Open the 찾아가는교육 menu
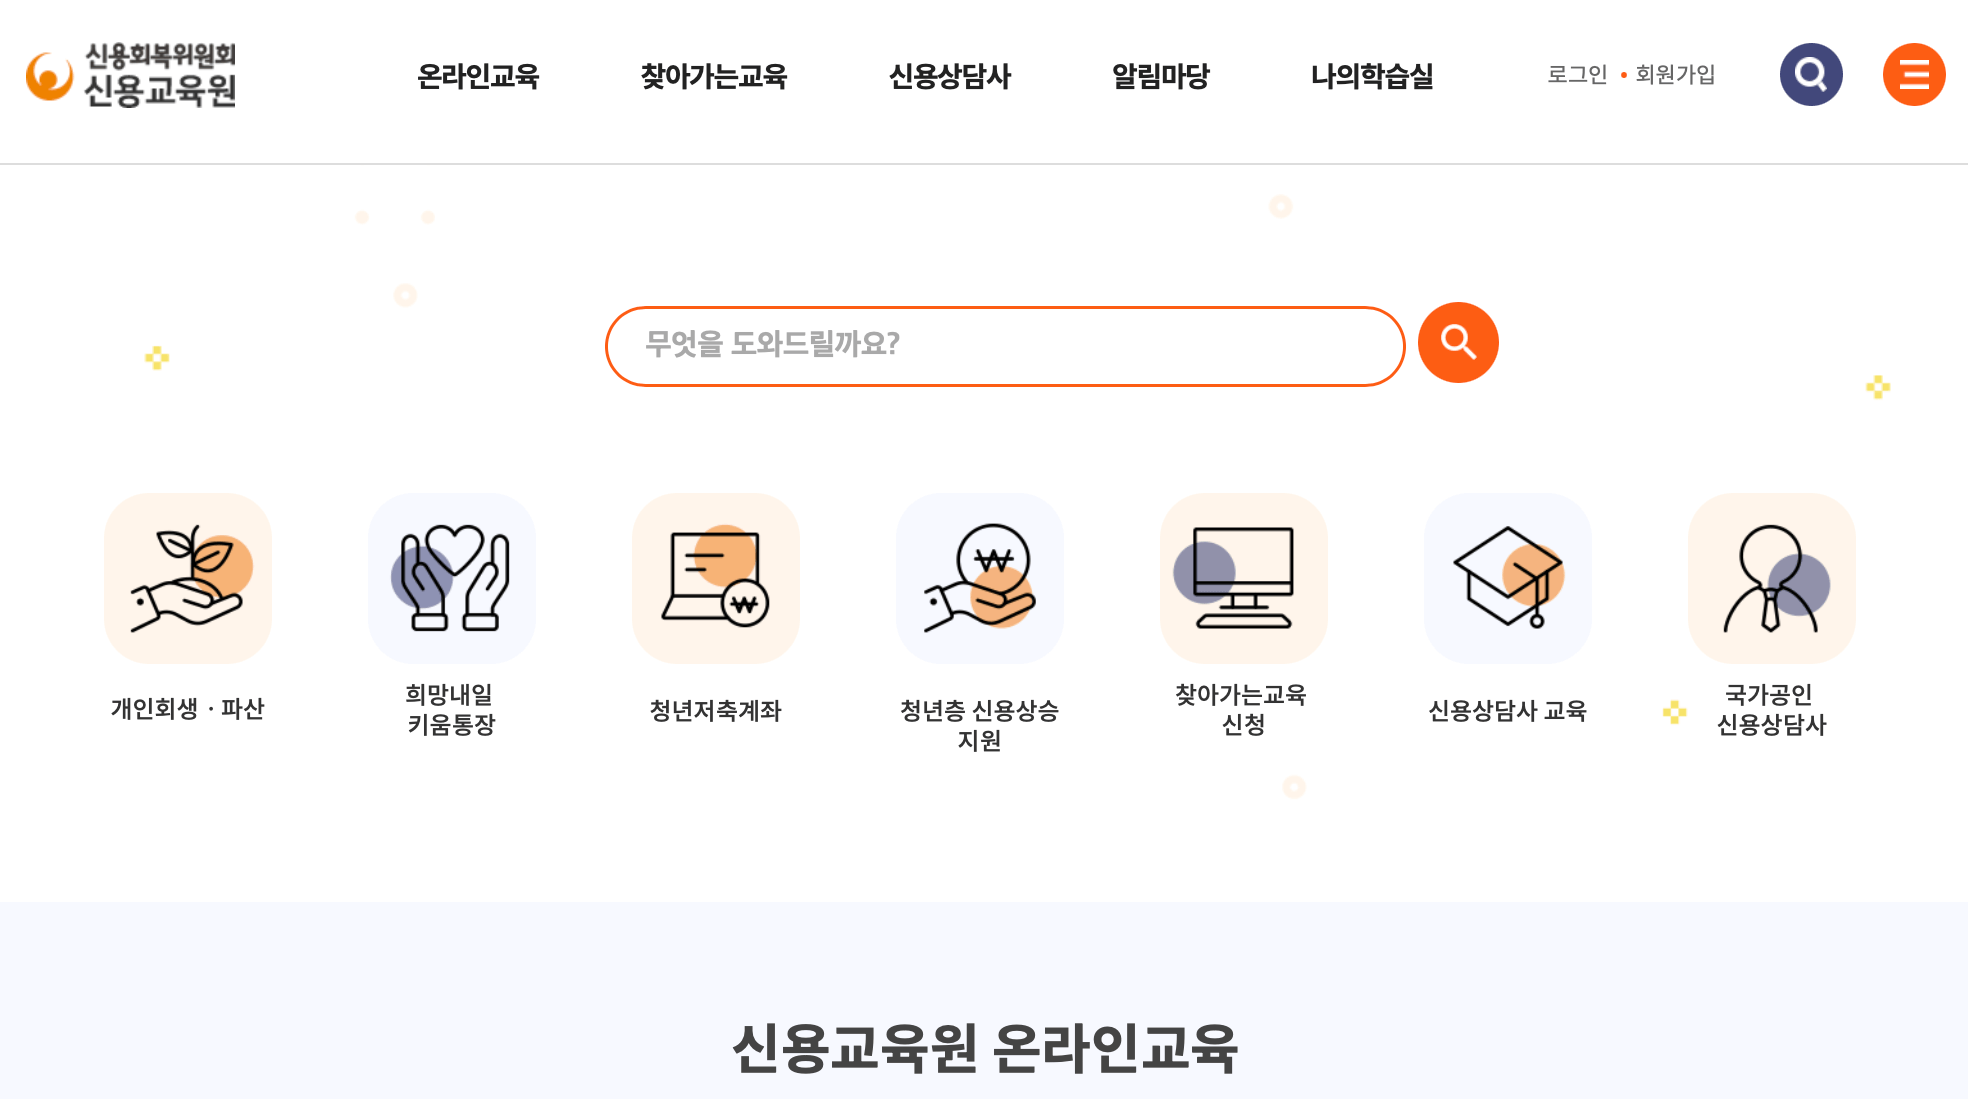Screen dimensions: 1968x1099 pyautogui.click(x=714, y=77)
